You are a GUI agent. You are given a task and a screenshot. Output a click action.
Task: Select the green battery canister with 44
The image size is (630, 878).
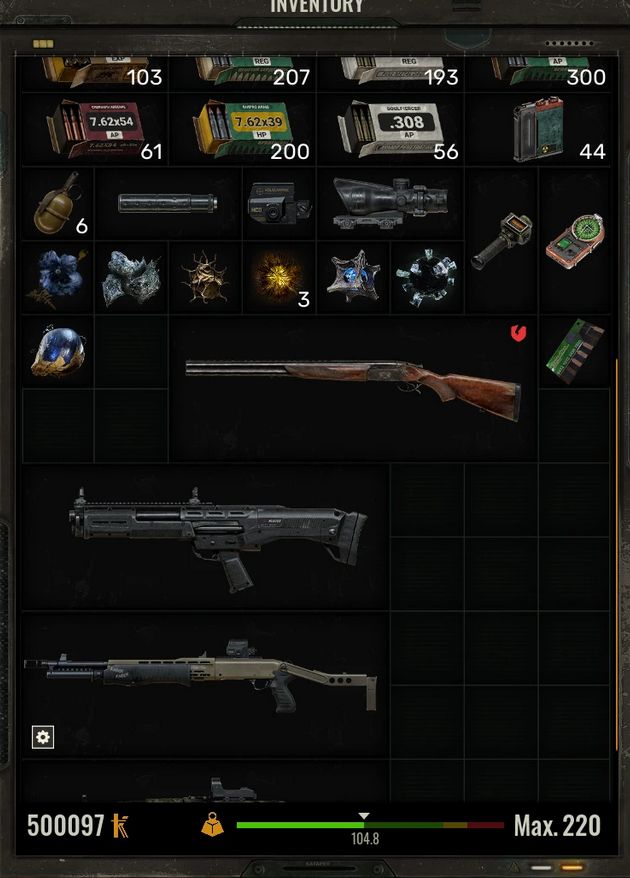pos(538,129)
